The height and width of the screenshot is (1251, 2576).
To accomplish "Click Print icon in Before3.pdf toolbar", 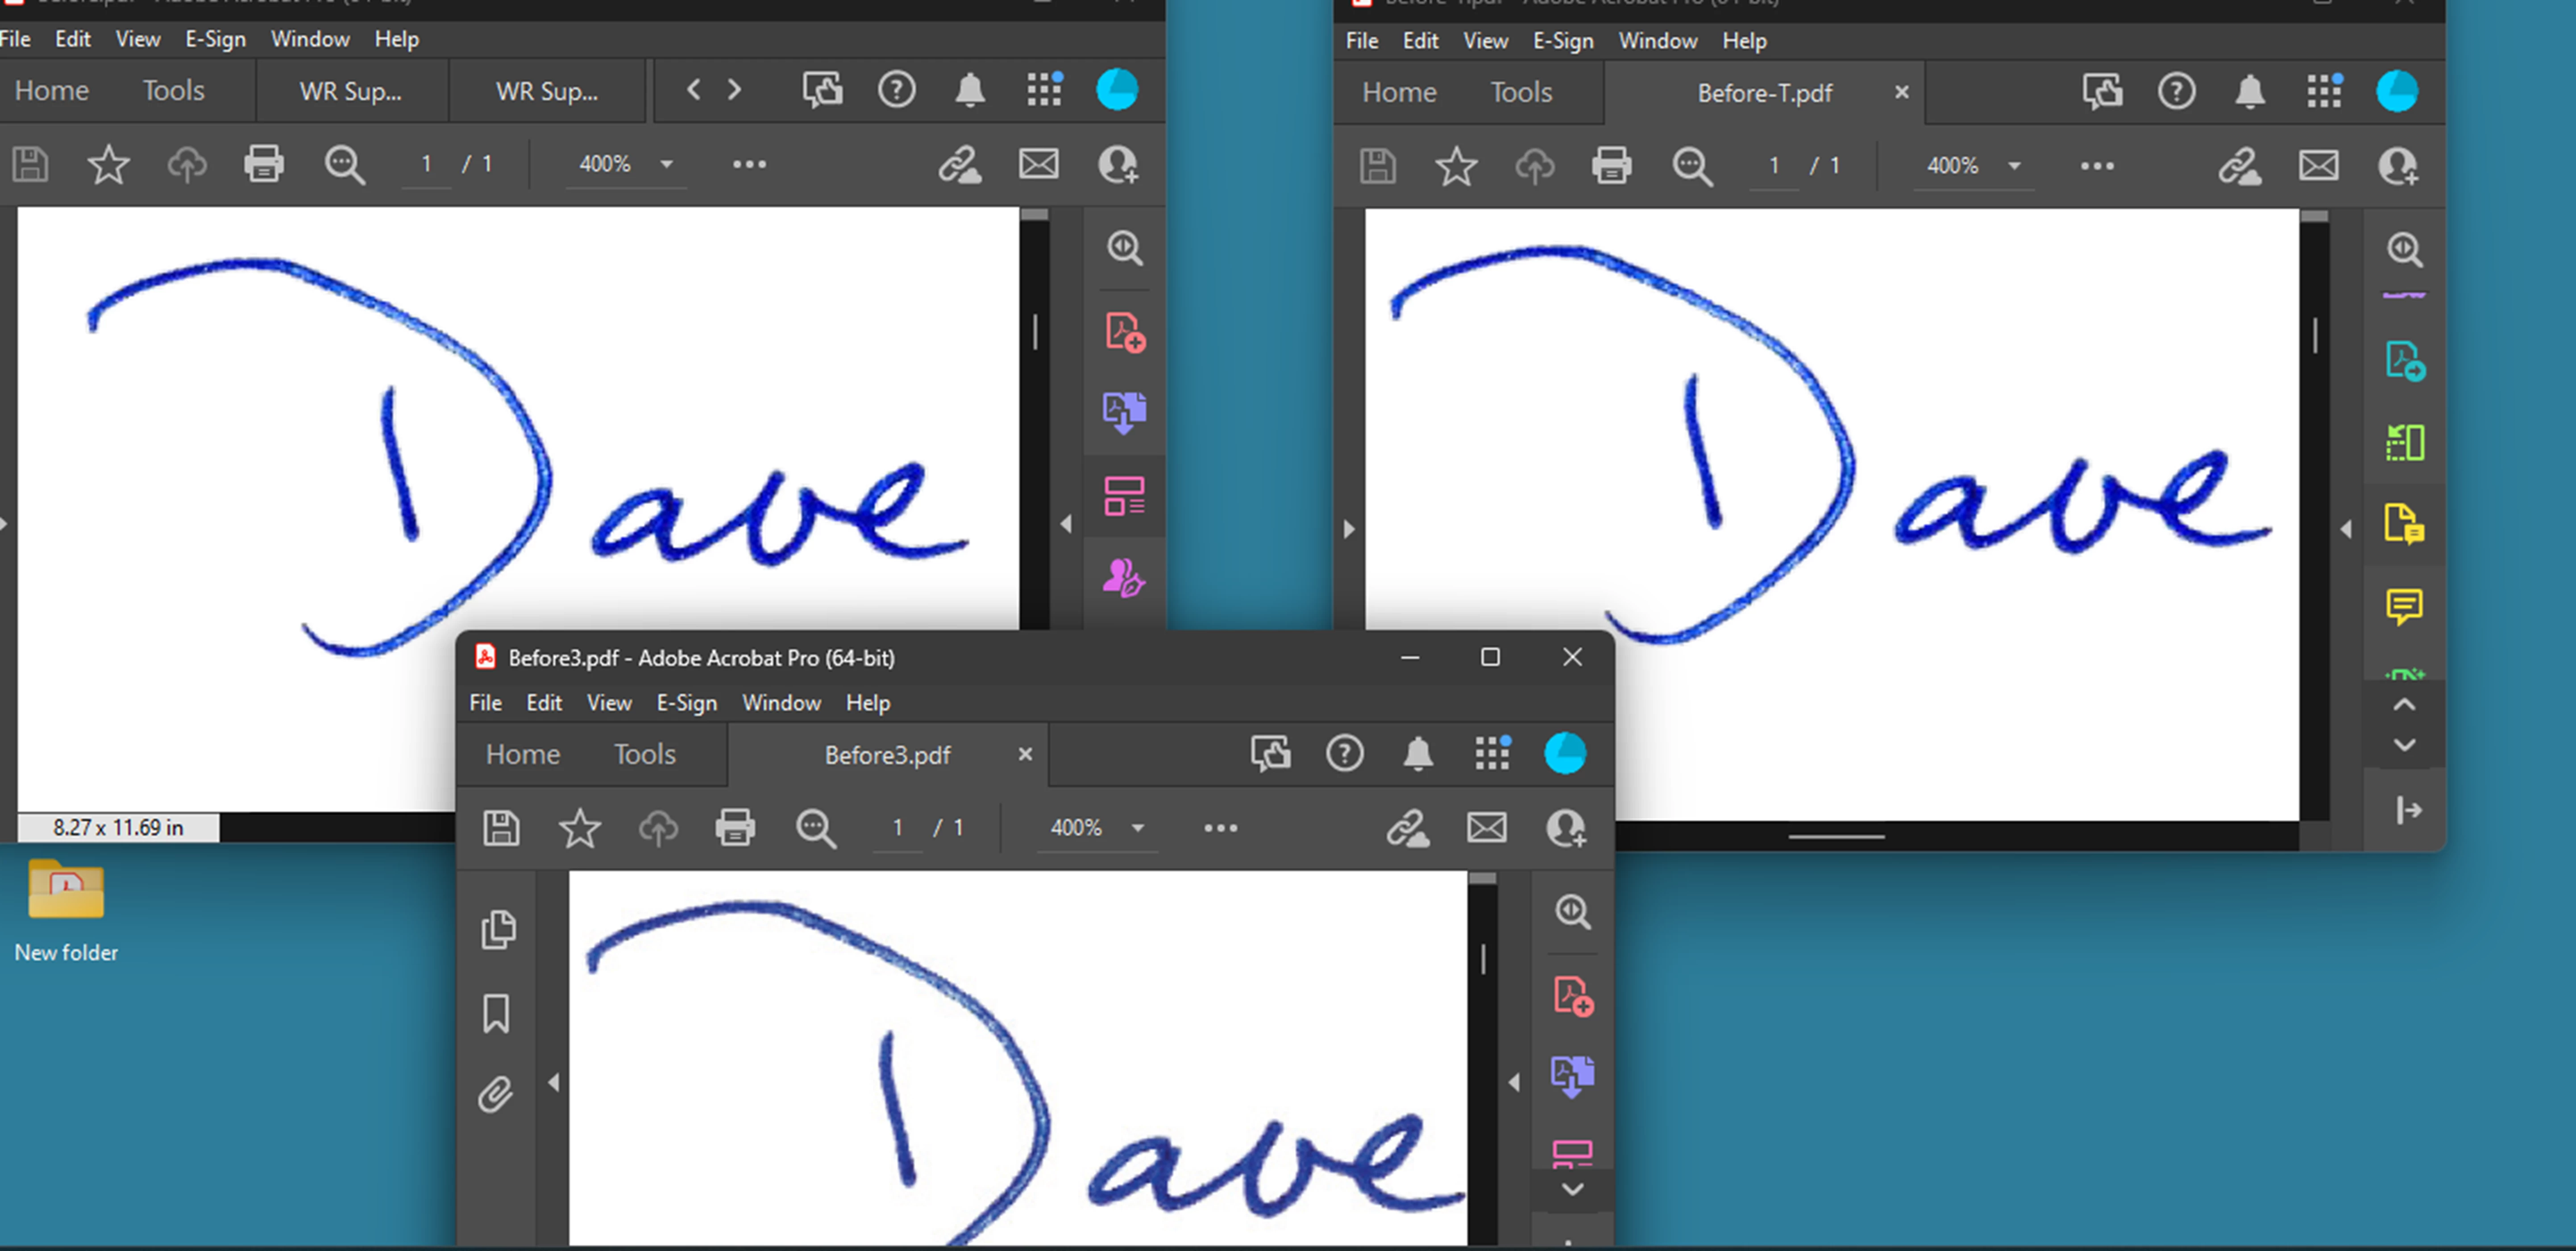I will coord(734,828).
